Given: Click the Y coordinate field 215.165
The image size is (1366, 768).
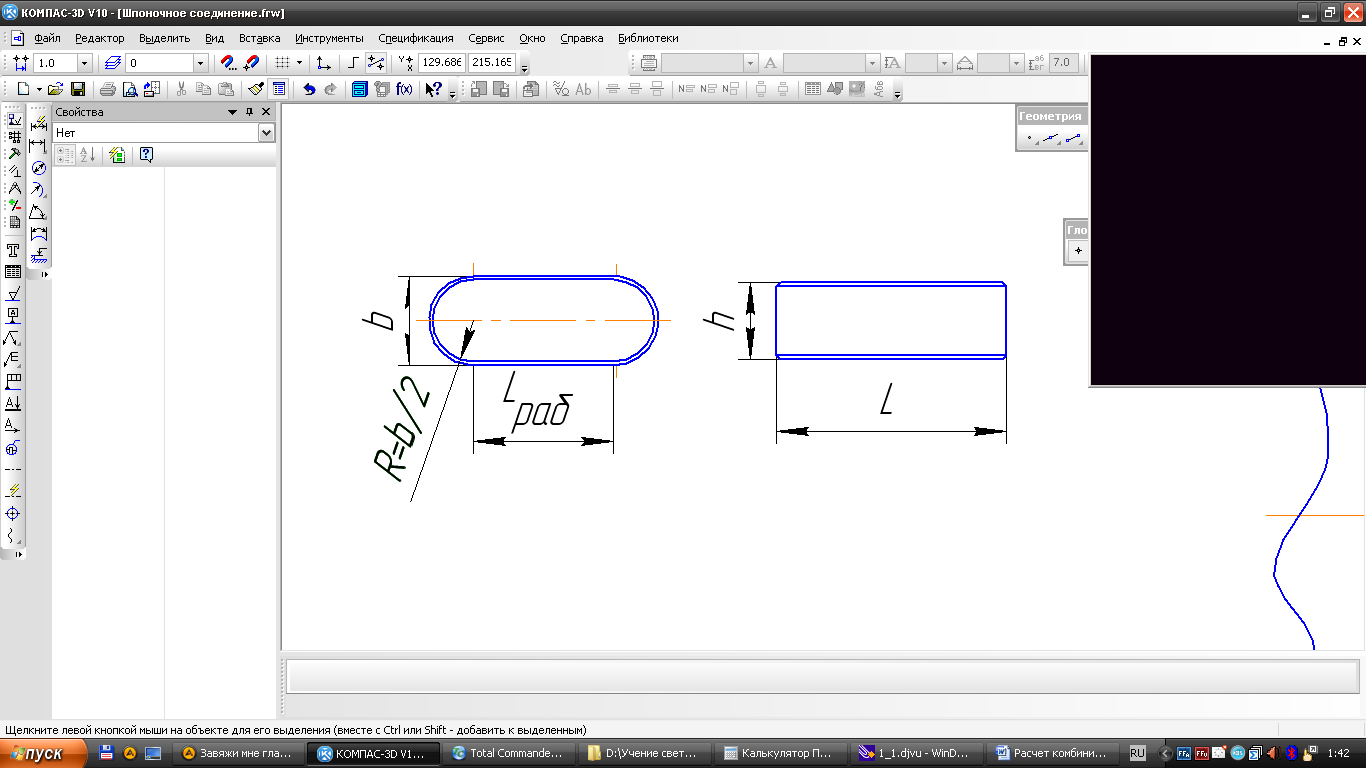Looking at the screenshot, I should (492, 63).
